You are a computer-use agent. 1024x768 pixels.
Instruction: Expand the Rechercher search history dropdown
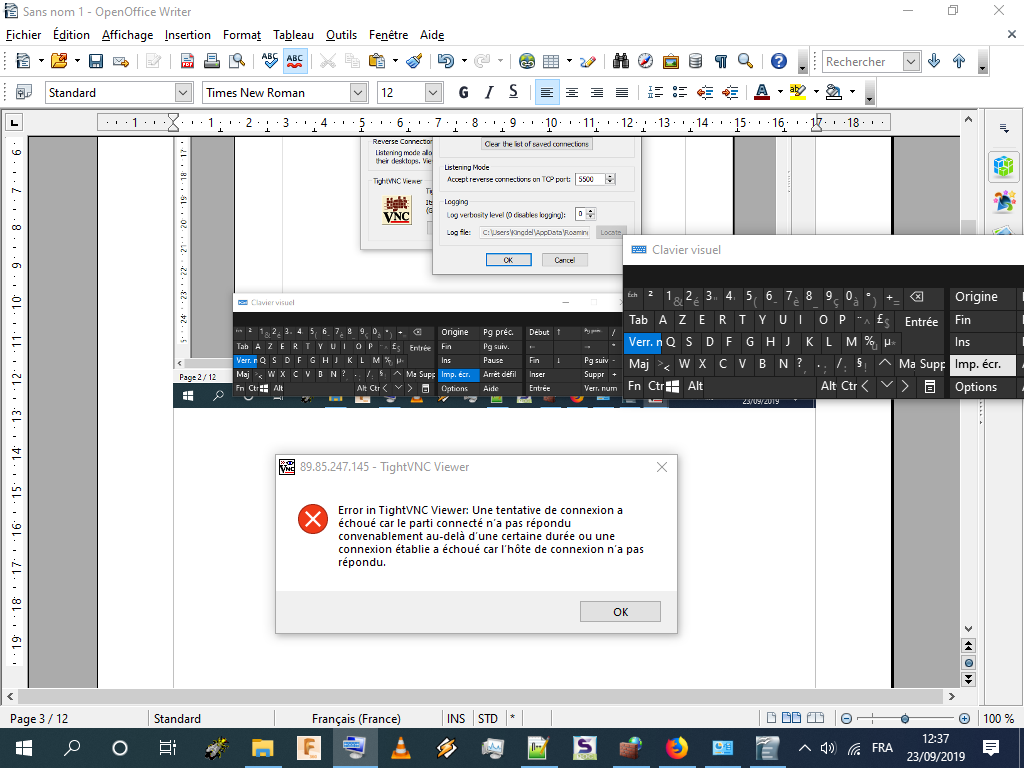[911, 61]
